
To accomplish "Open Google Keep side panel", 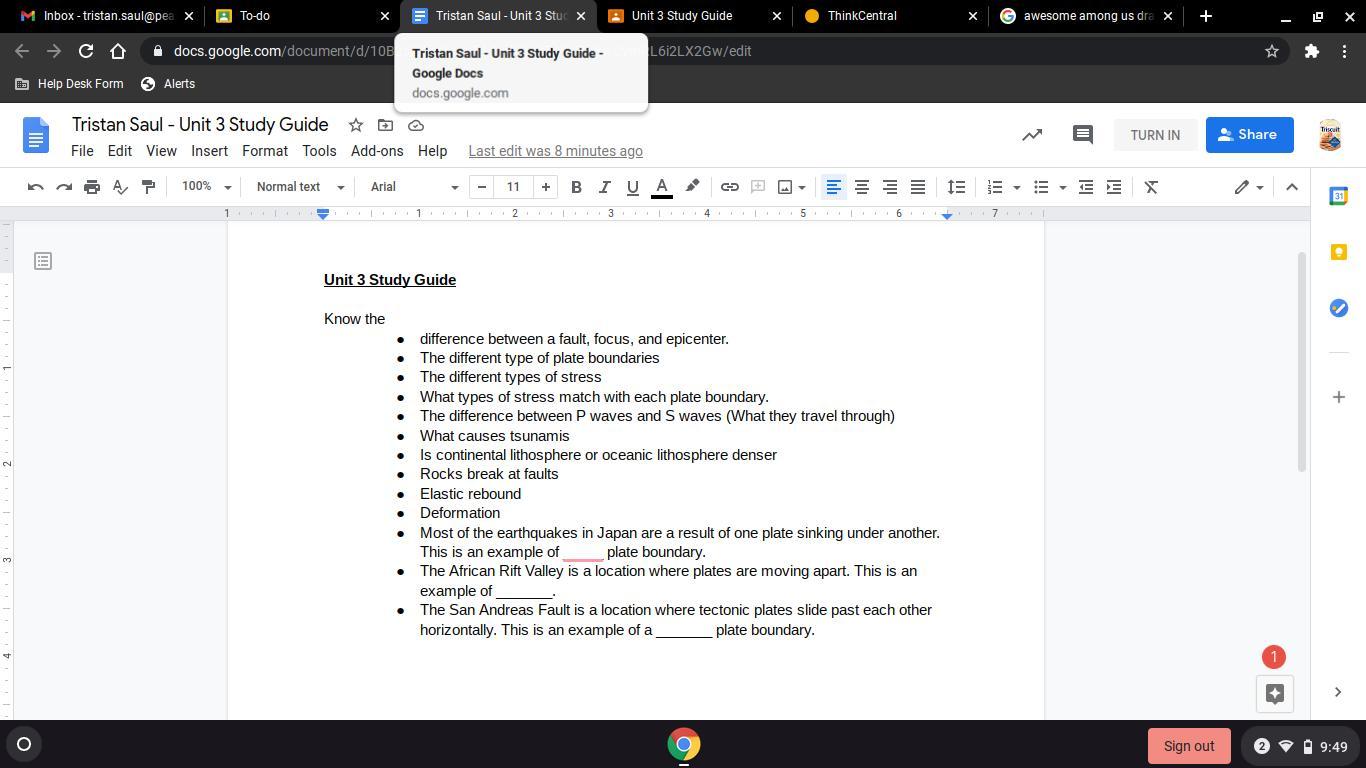I will [1339, 252].
